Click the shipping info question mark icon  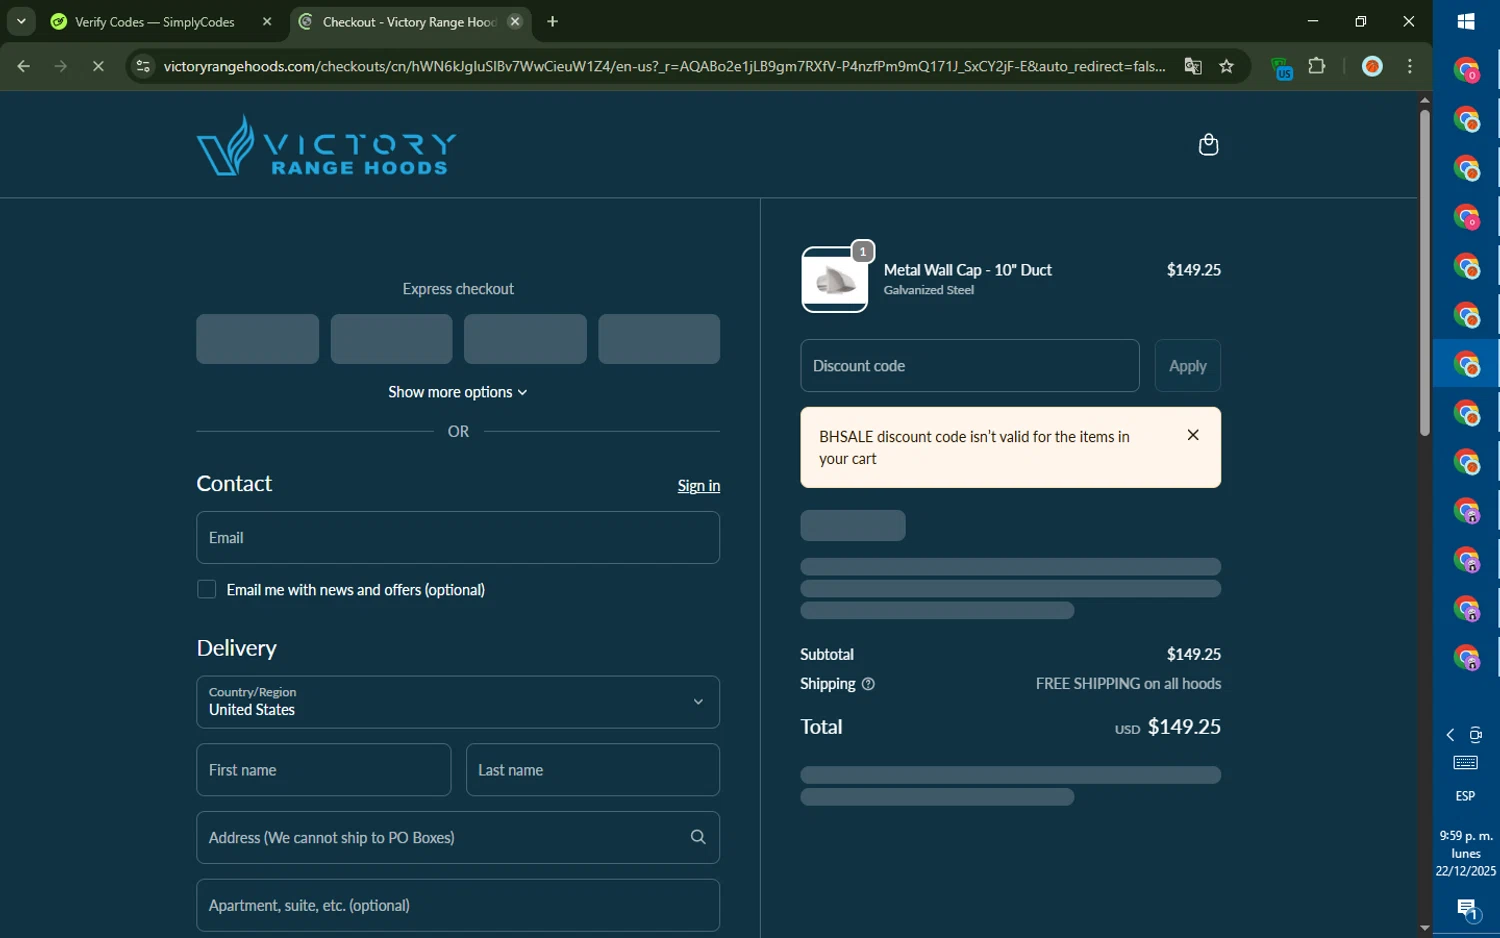(x=868, y=684)
